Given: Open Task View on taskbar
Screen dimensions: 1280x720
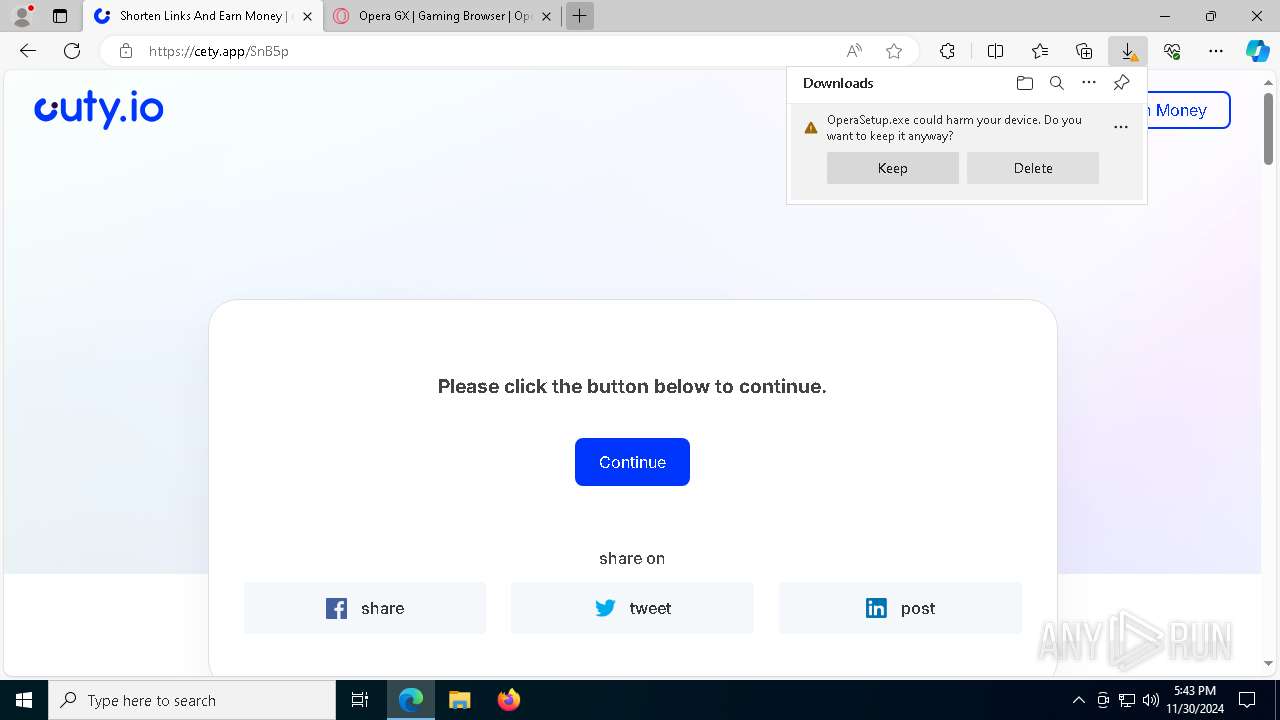Looking at the screenshot, I should tap(360, 700).
